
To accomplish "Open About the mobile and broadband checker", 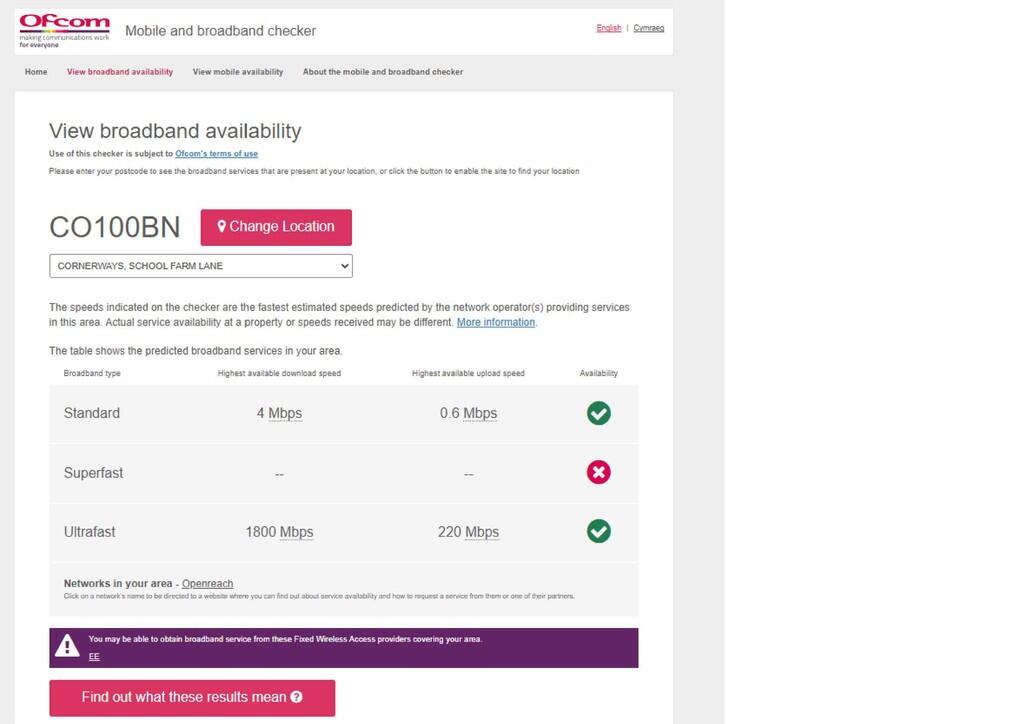I will 383,72.
